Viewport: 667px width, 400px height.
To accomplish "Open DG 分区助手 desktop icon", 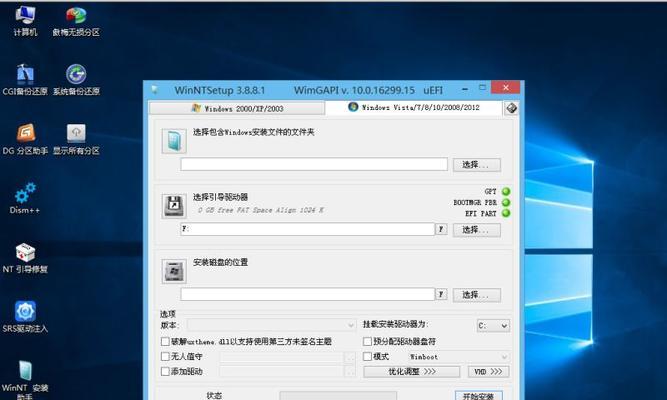I will tap(25, 139).
